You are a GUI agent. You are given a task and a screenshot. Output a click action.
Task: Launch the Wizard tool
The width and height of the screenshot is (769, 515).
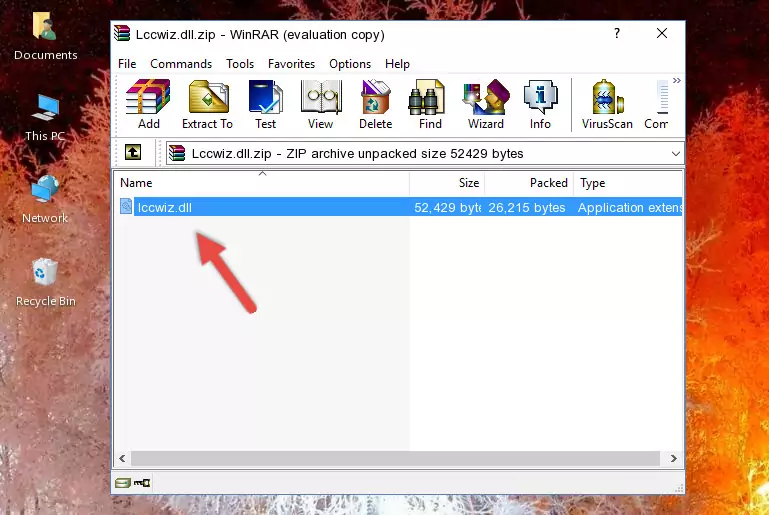[x=486, y=104]
